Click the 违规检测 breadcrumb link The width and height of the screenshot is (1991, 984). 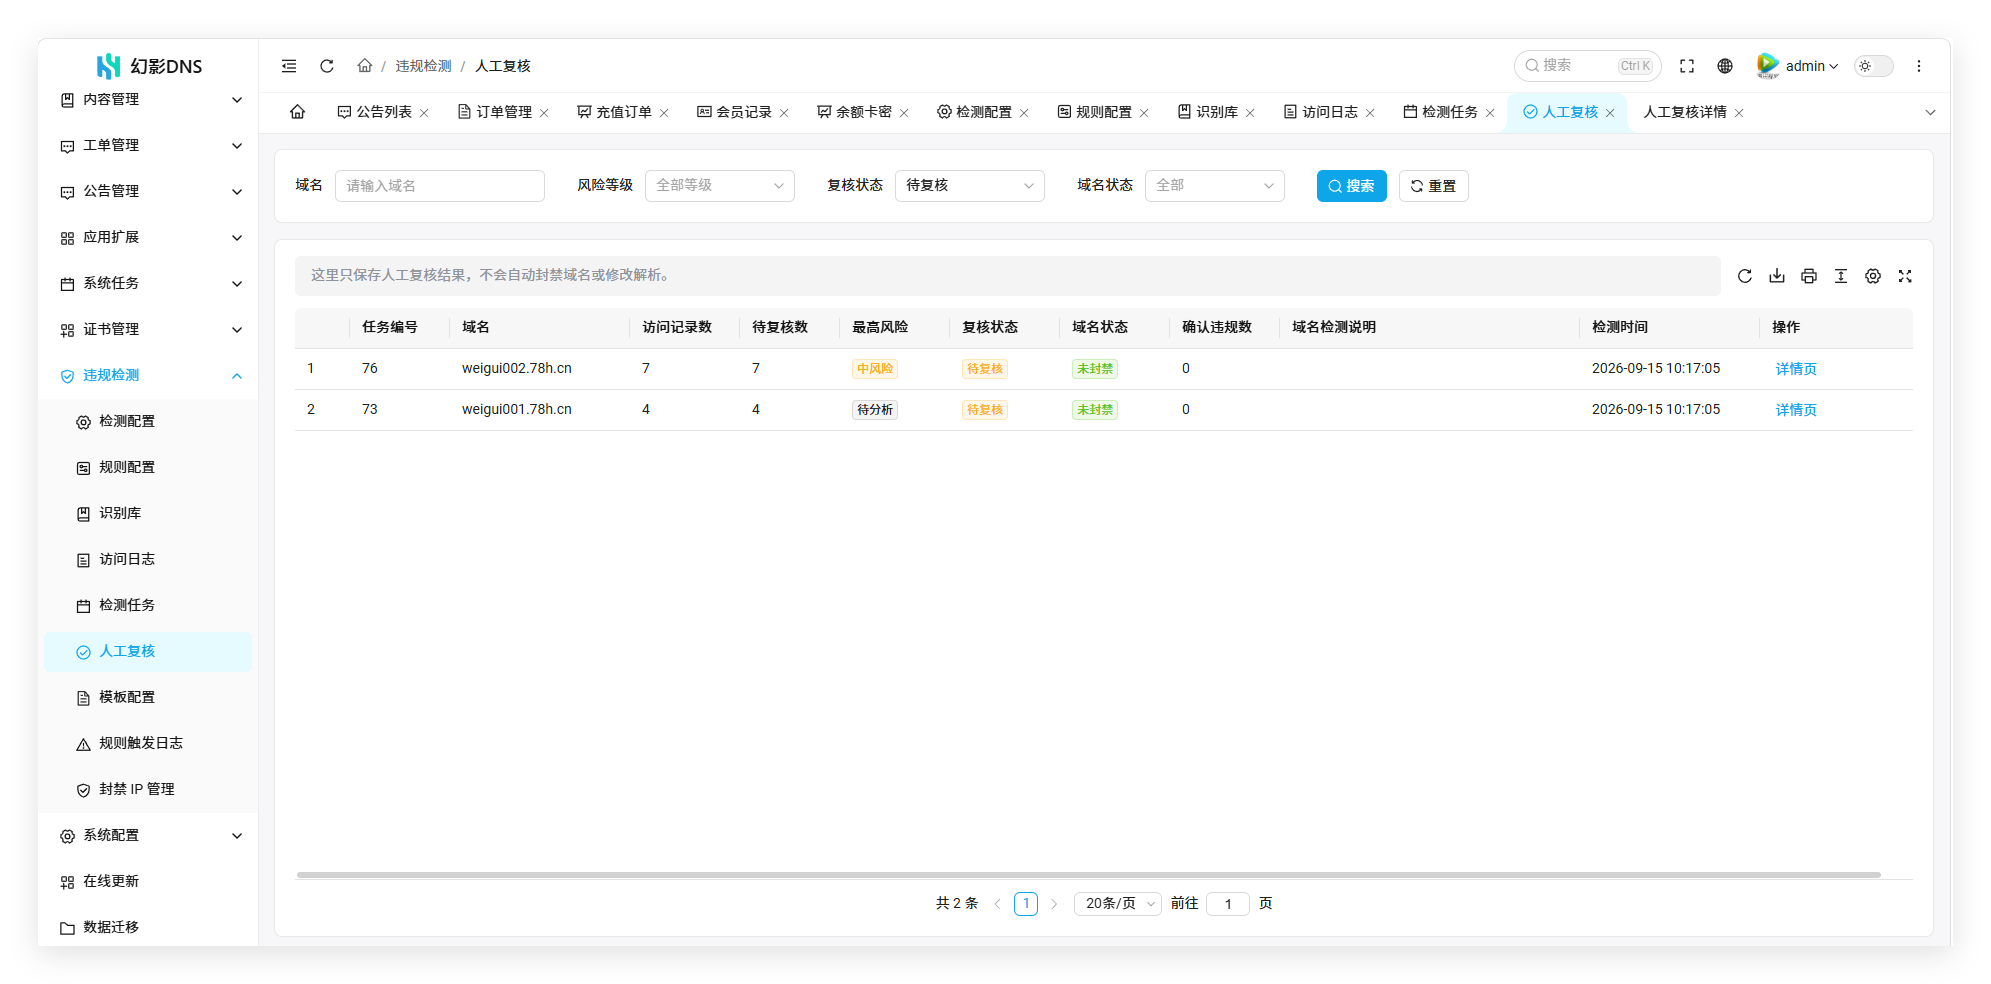coord(423,66)
